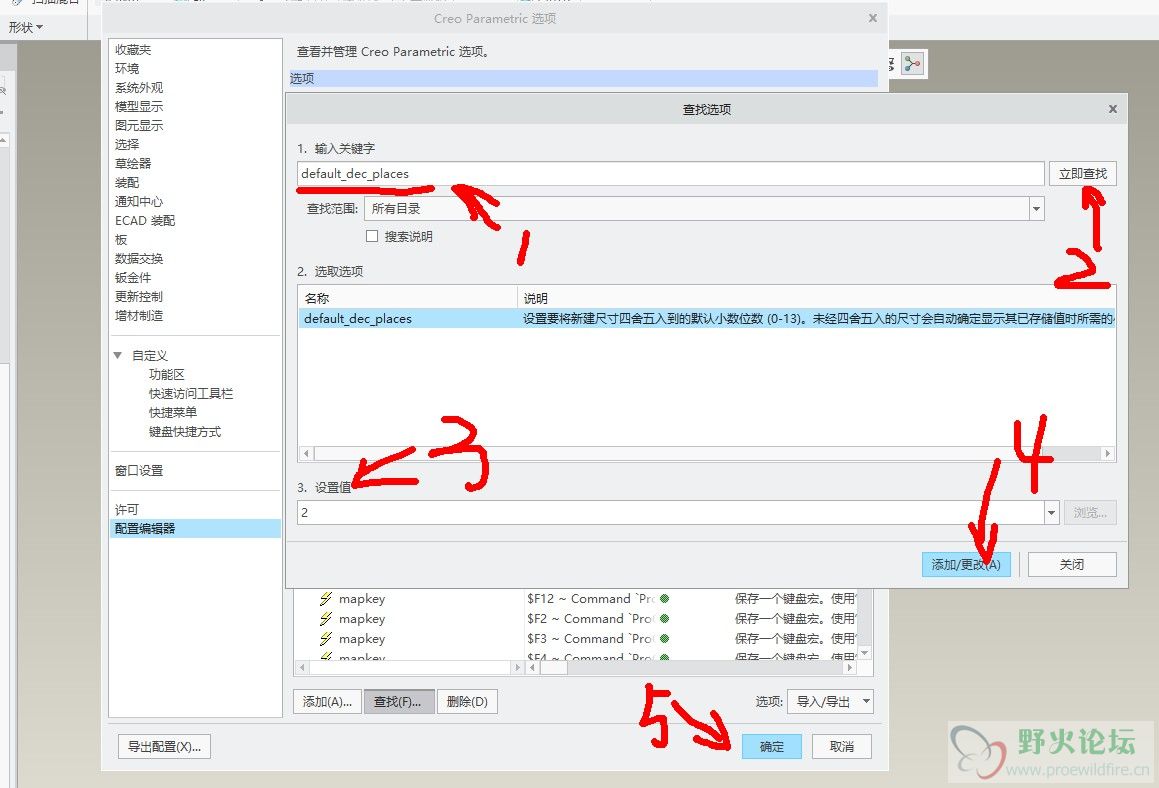Open 草绘器 category
Screen dimensions: 1159x788
133,163
